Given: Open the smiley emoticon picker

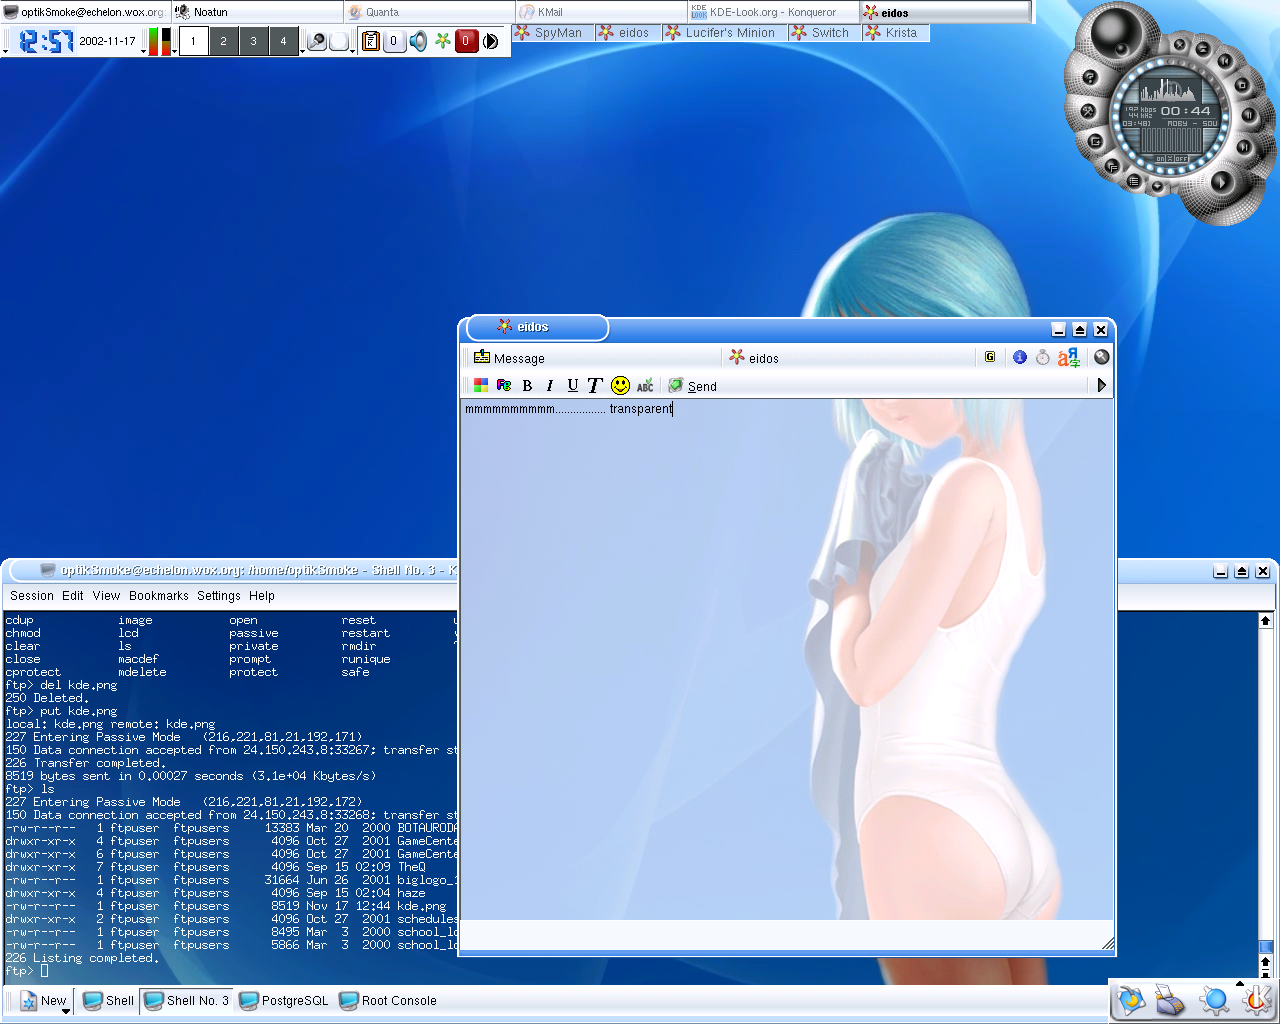Looking at the screenshot, I should [621, 385].
